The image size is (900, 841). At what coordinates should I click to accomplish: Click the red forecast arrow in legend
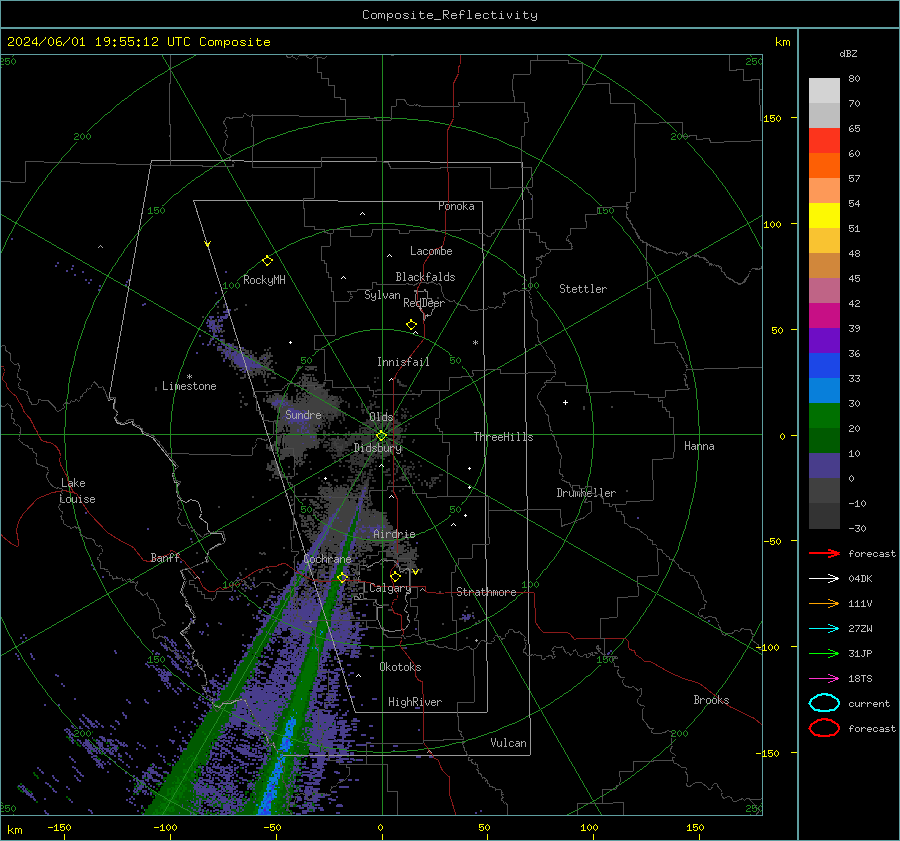tap(824, 553)
